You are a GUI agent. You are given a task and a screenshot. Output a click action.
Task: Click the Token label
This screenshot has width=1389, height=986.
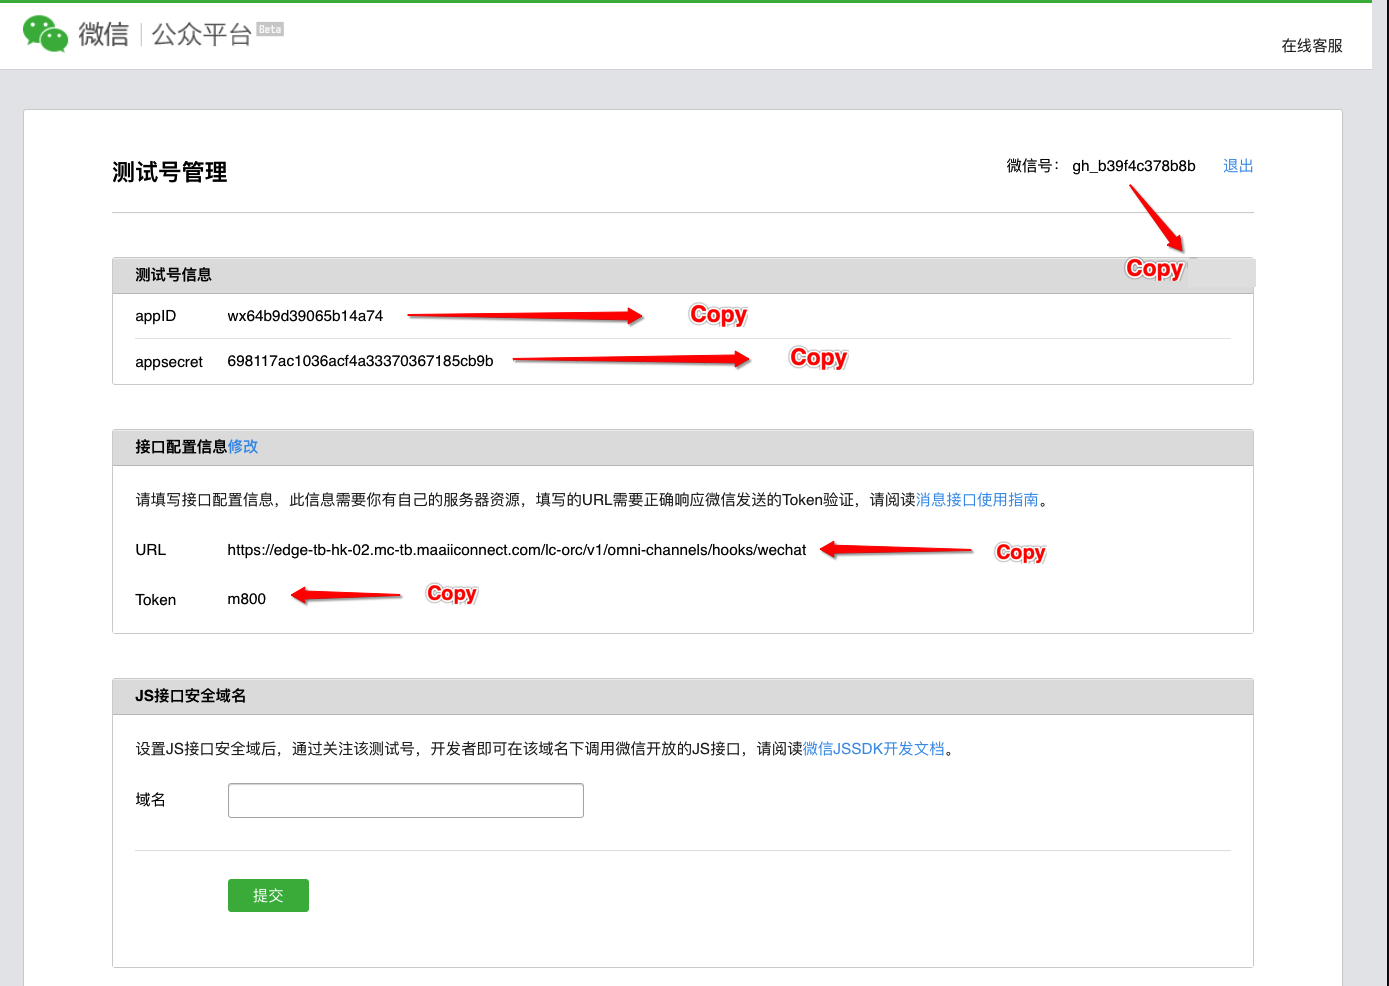point(156,600)
